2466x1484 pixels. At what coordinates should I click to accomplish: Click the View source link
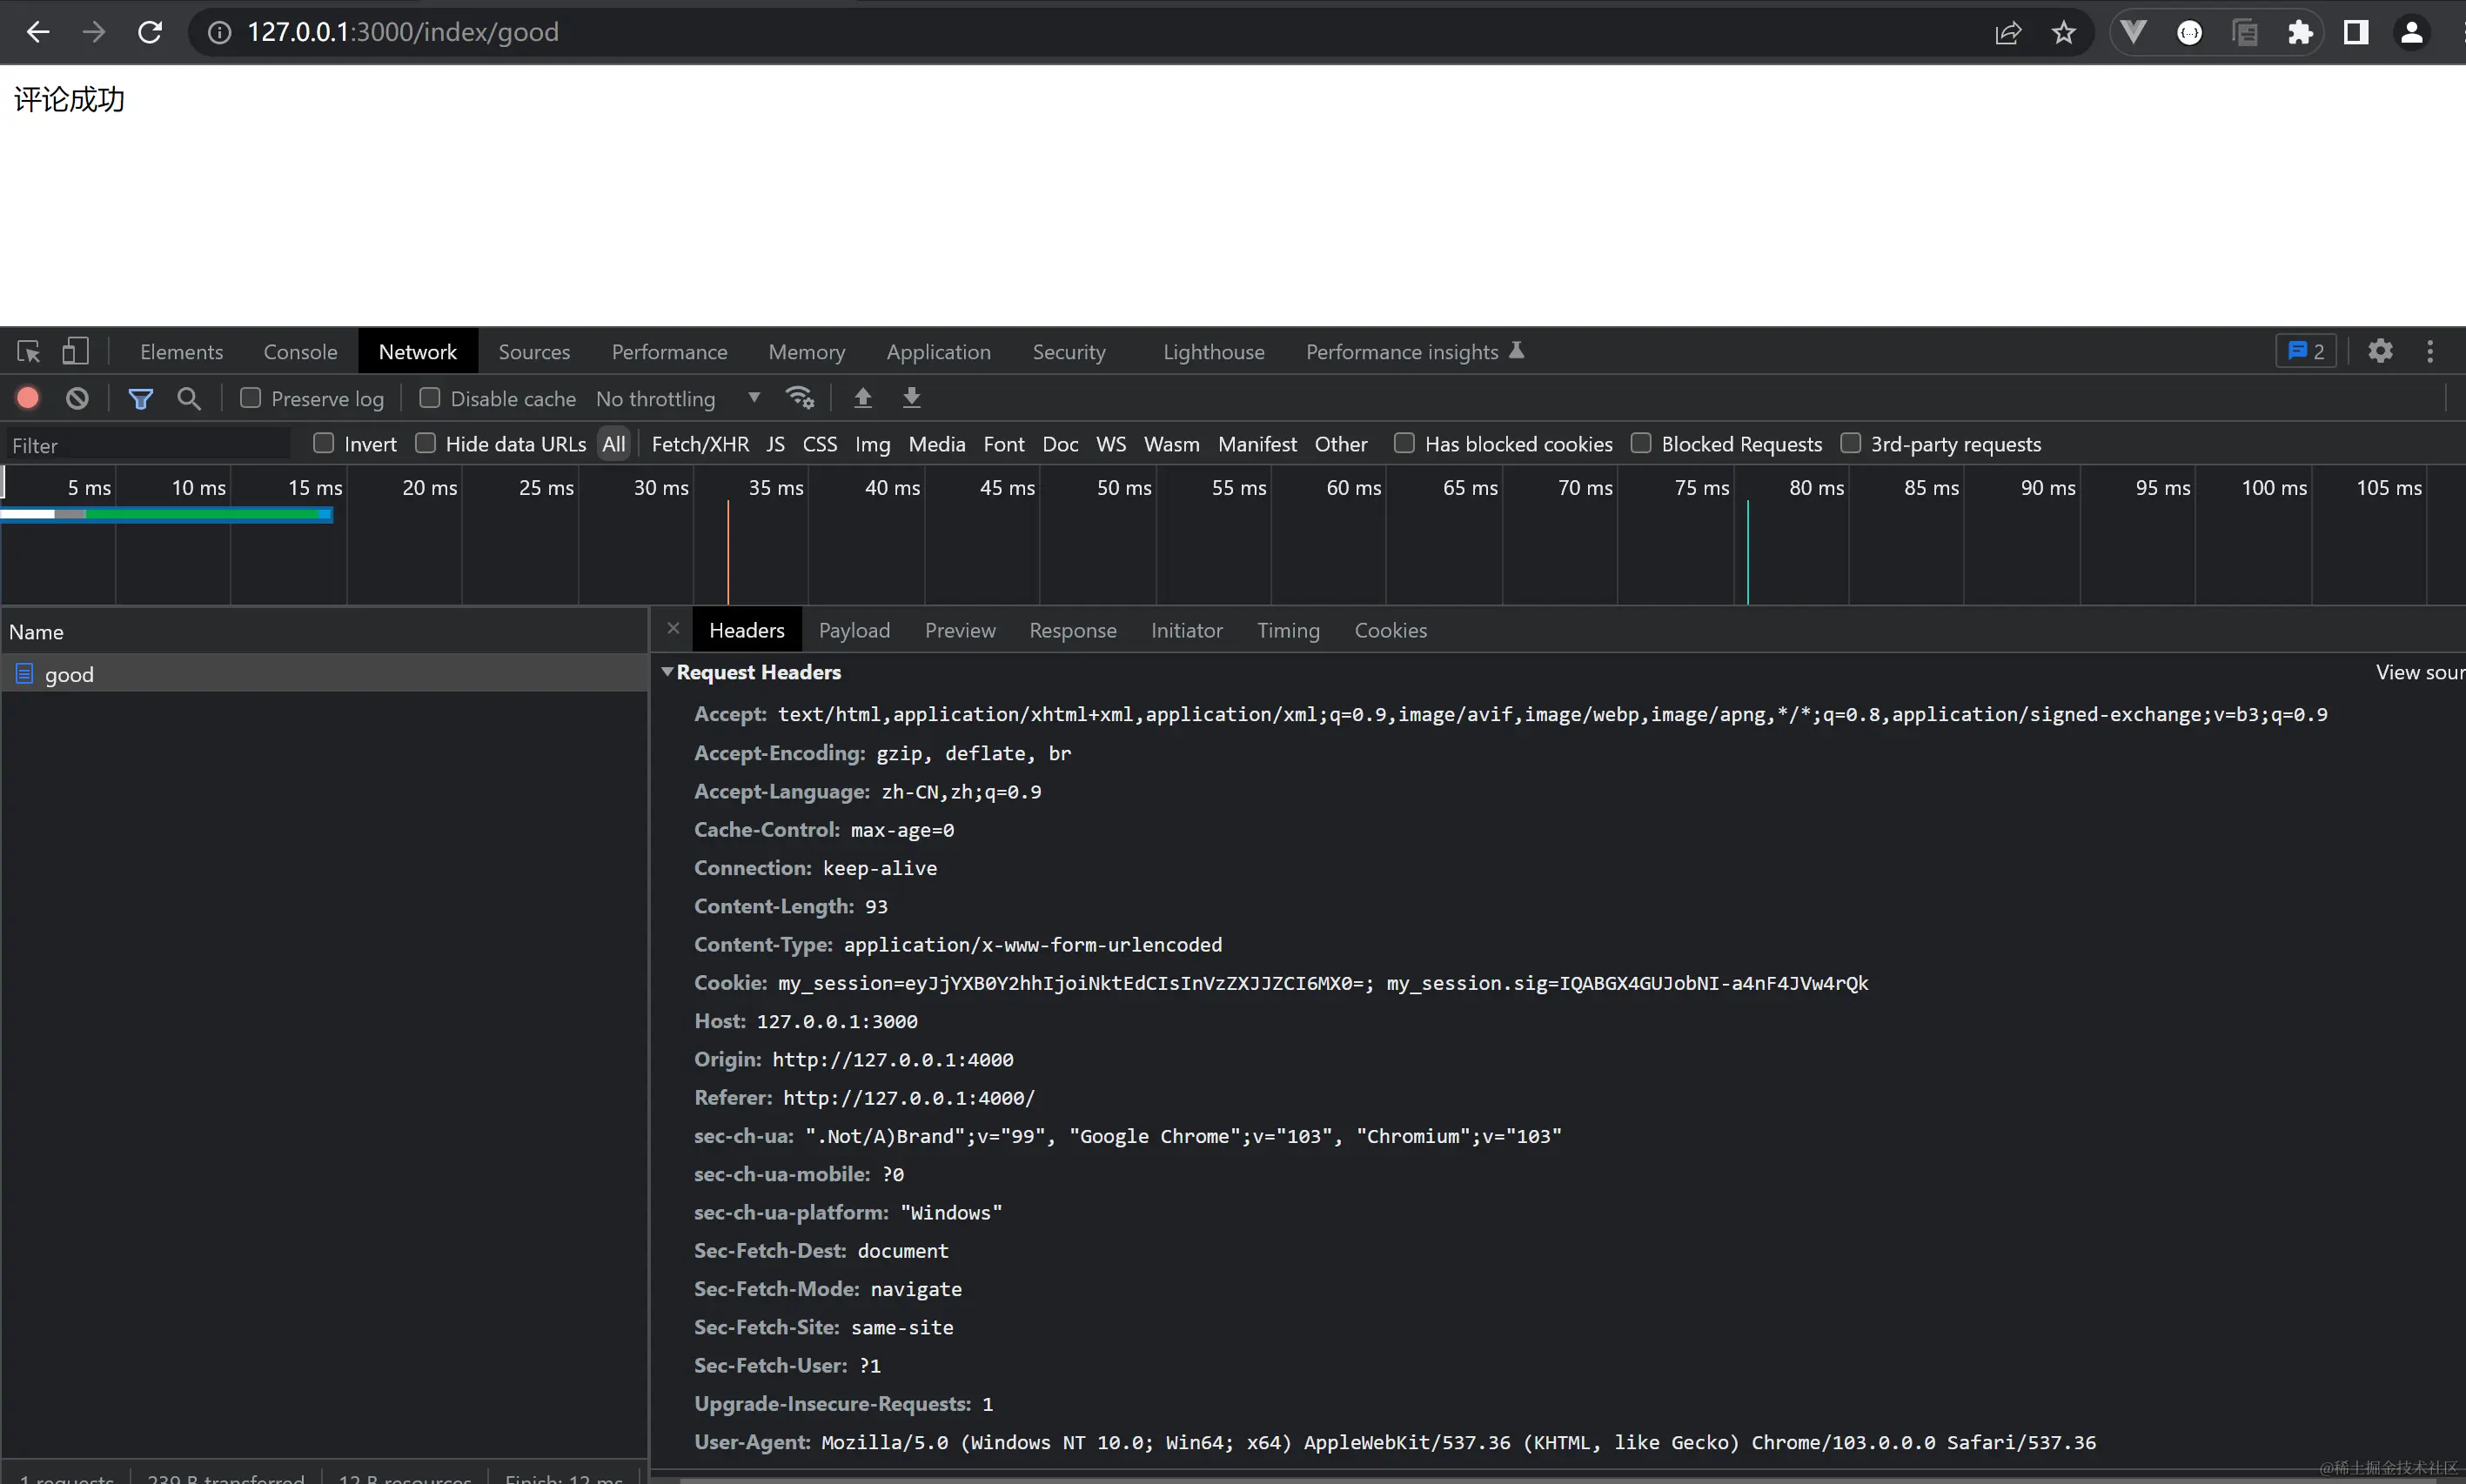2418,672
